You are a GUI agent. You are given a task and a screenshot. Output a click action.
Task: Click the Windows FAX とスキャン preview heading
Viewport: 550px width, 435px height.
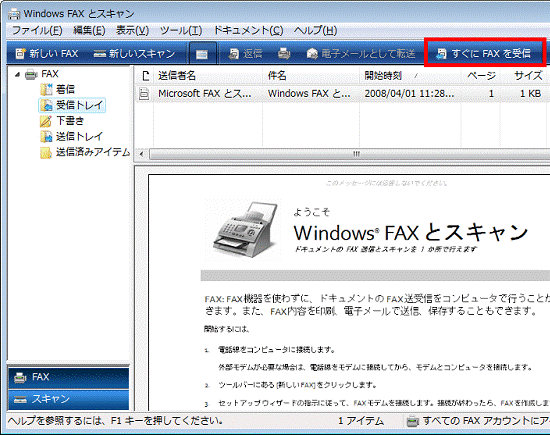[x=411, y=232]
